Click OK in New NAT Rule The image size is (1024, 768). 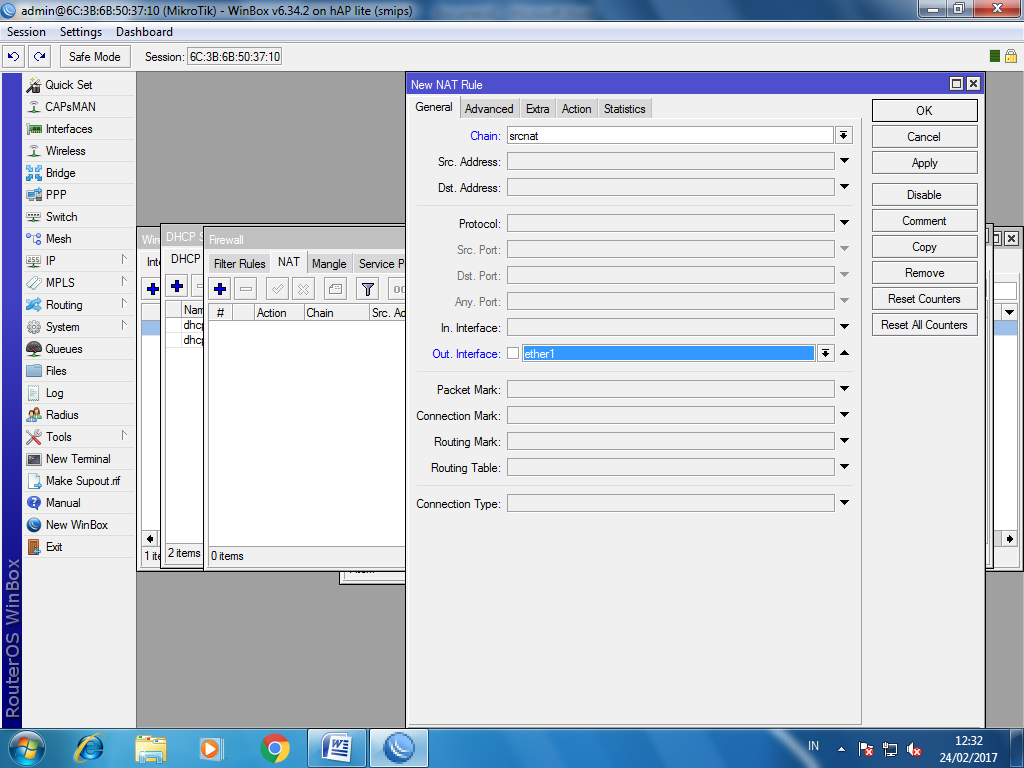(924, 110)
